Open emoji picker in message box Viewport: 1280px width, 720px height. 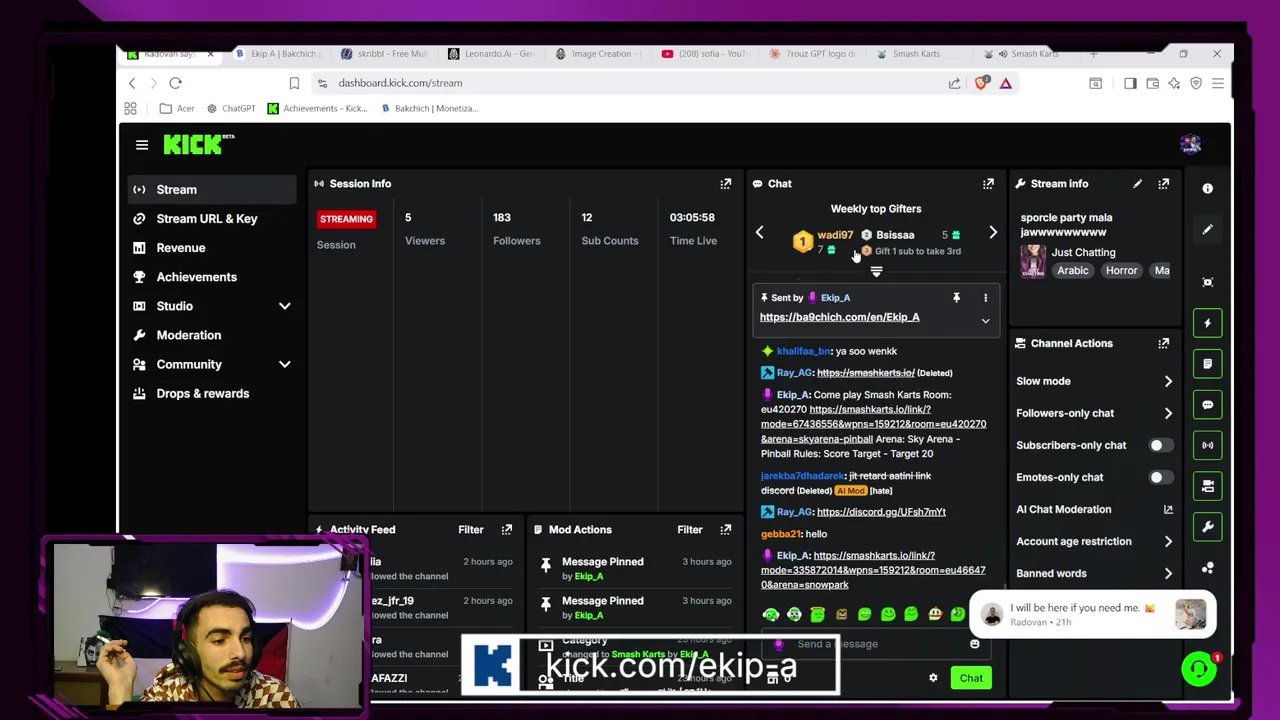(x=975, y=644)
